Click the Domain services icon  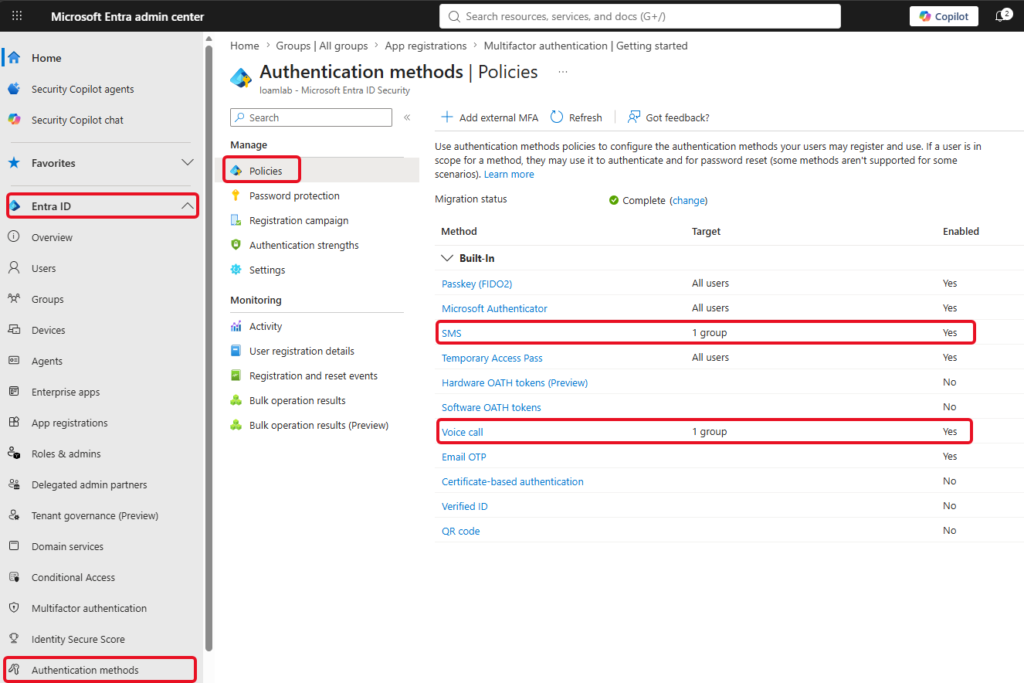14,546
